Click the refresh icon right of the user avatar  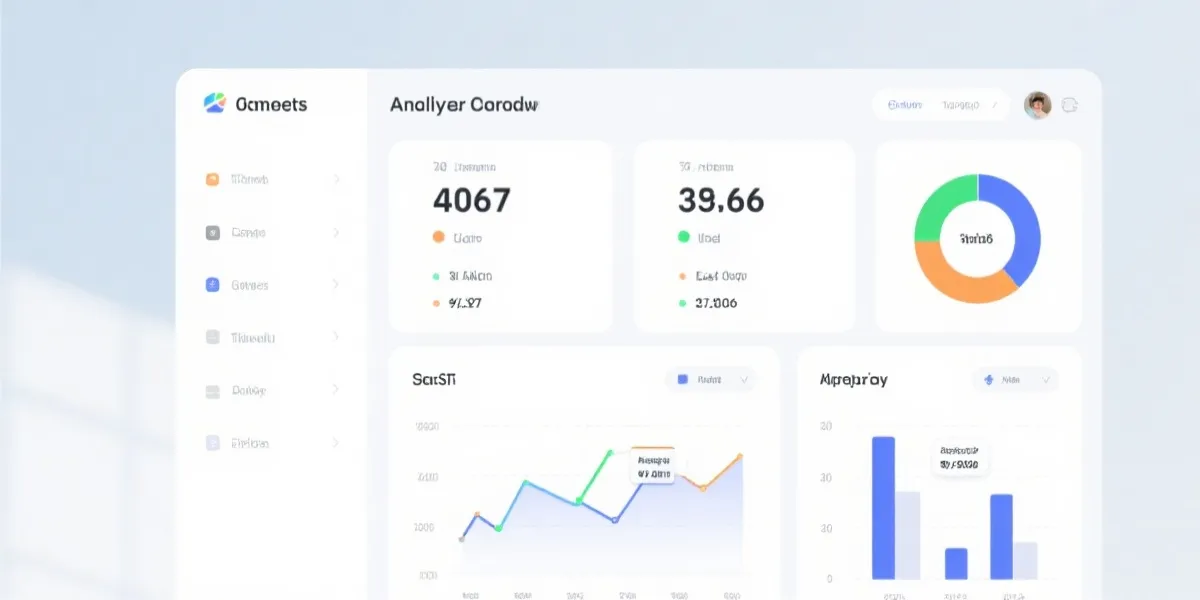[1069, 104]
